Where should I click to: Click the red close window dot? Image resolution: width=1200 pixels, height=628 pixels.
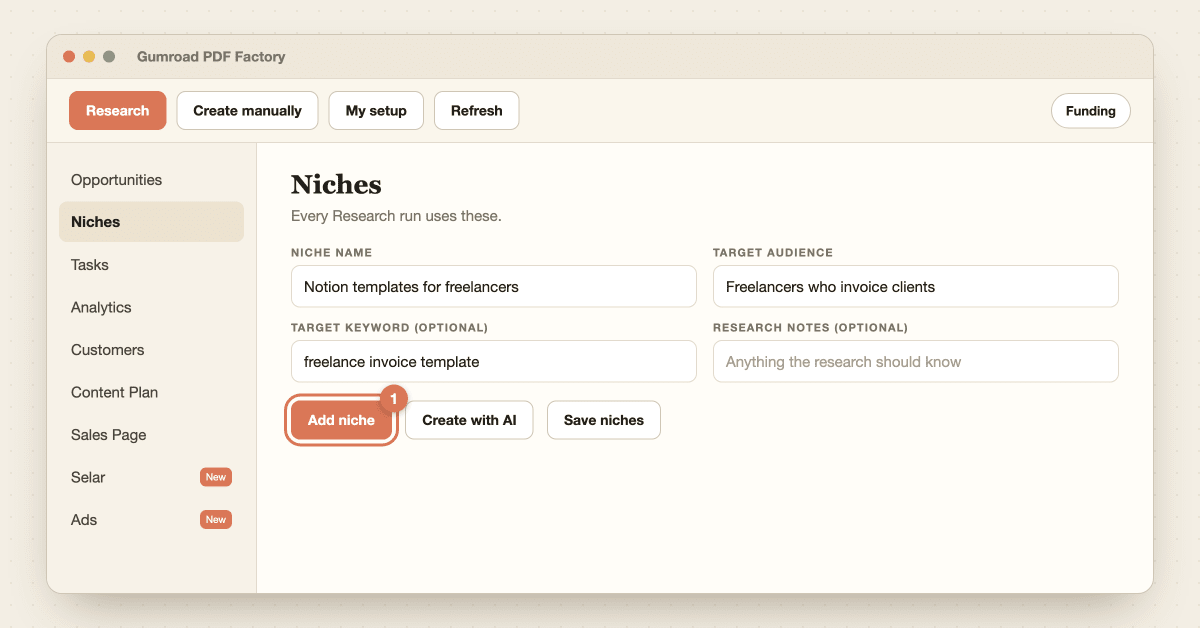(x=69, y=57)
